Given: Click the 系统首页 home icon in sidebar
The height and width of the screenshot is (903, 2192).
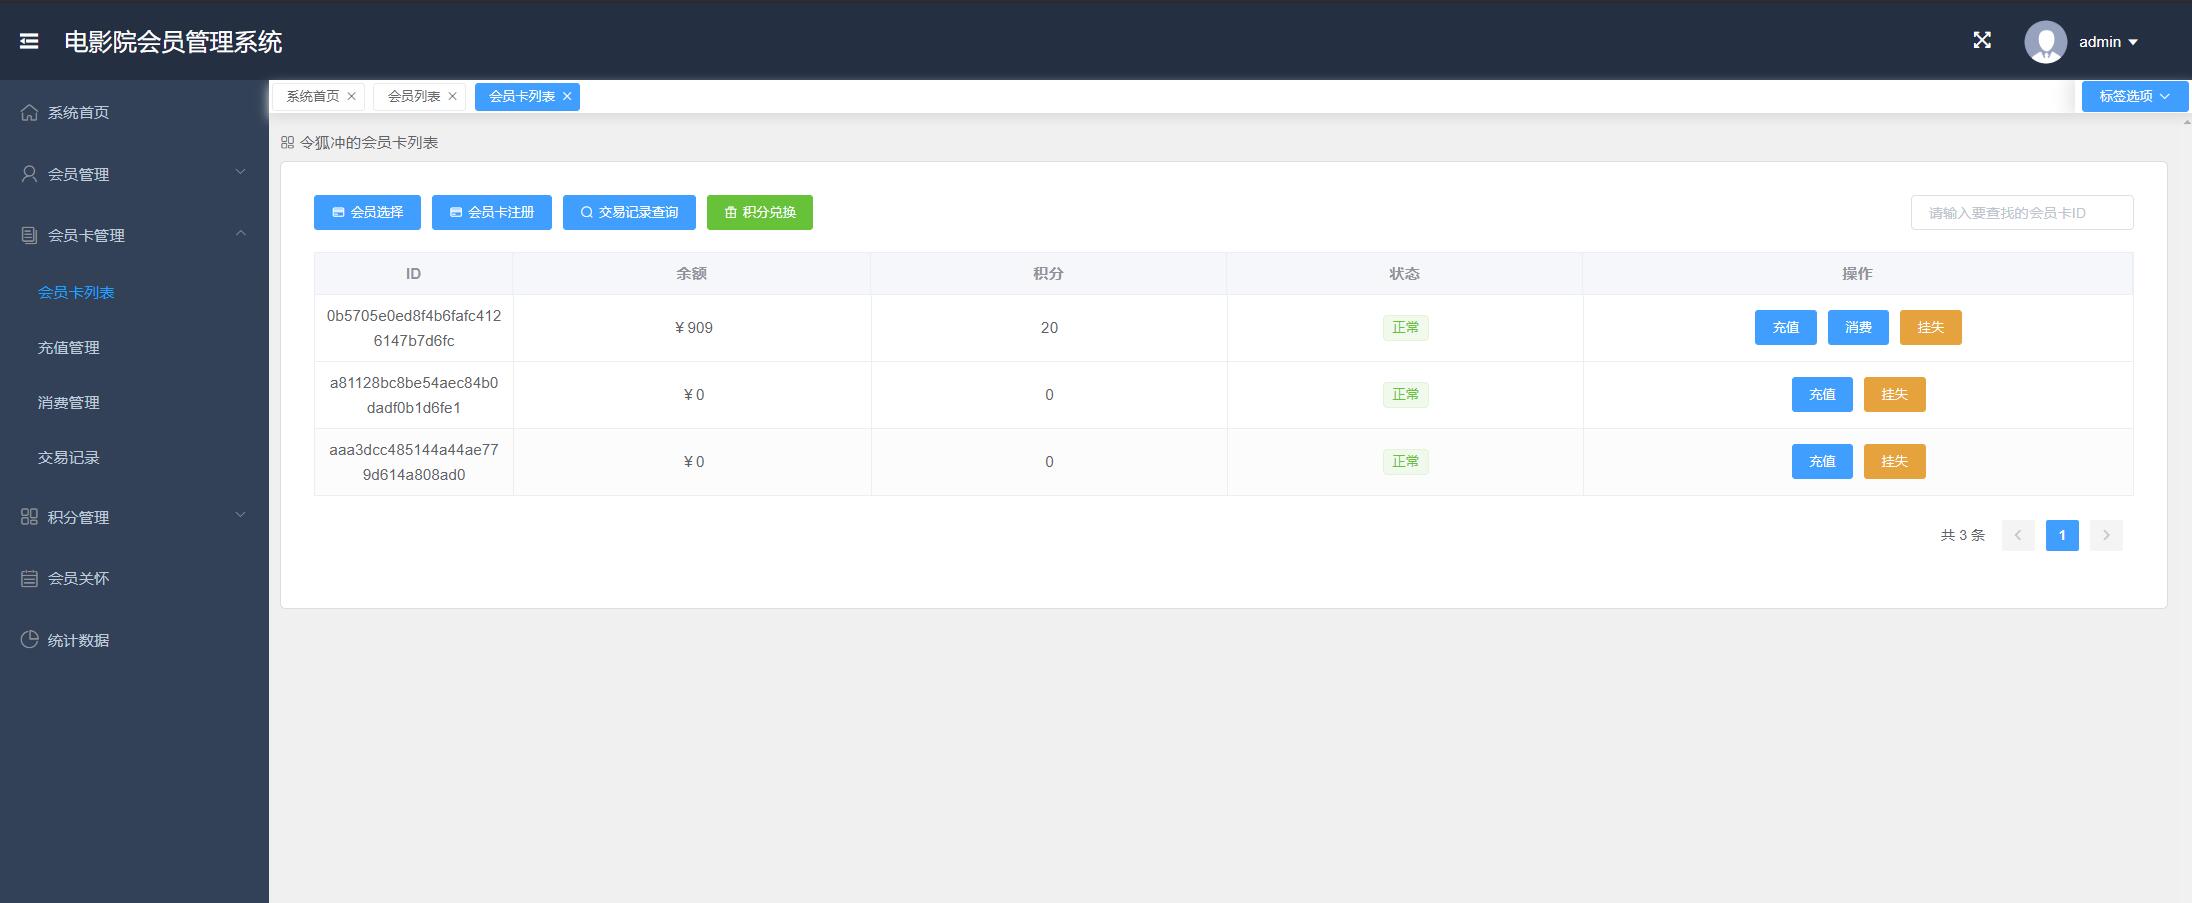Looking at the screenshot, I should (29, 112).
